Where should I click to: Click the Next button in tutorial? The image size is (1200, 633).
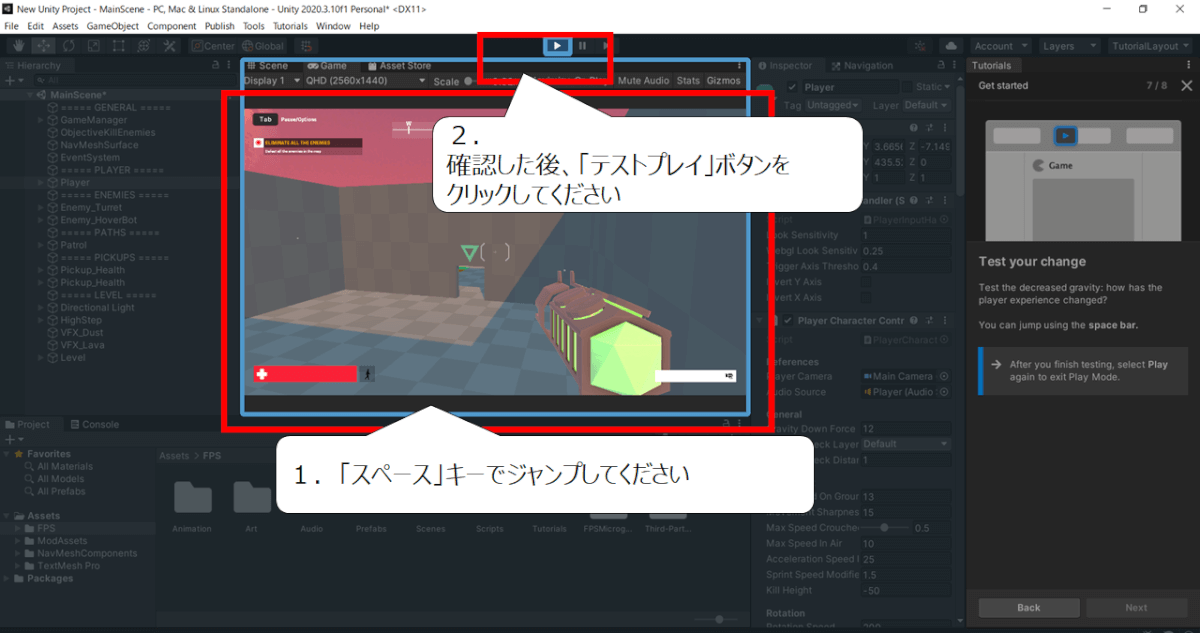(1136, 607)
